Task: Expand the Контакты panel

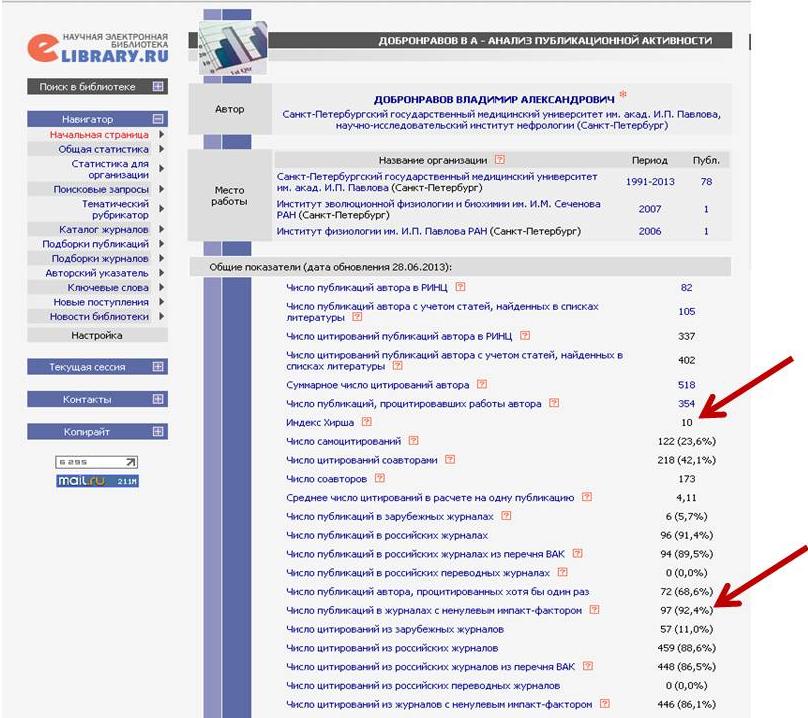Action: [158, 399]
